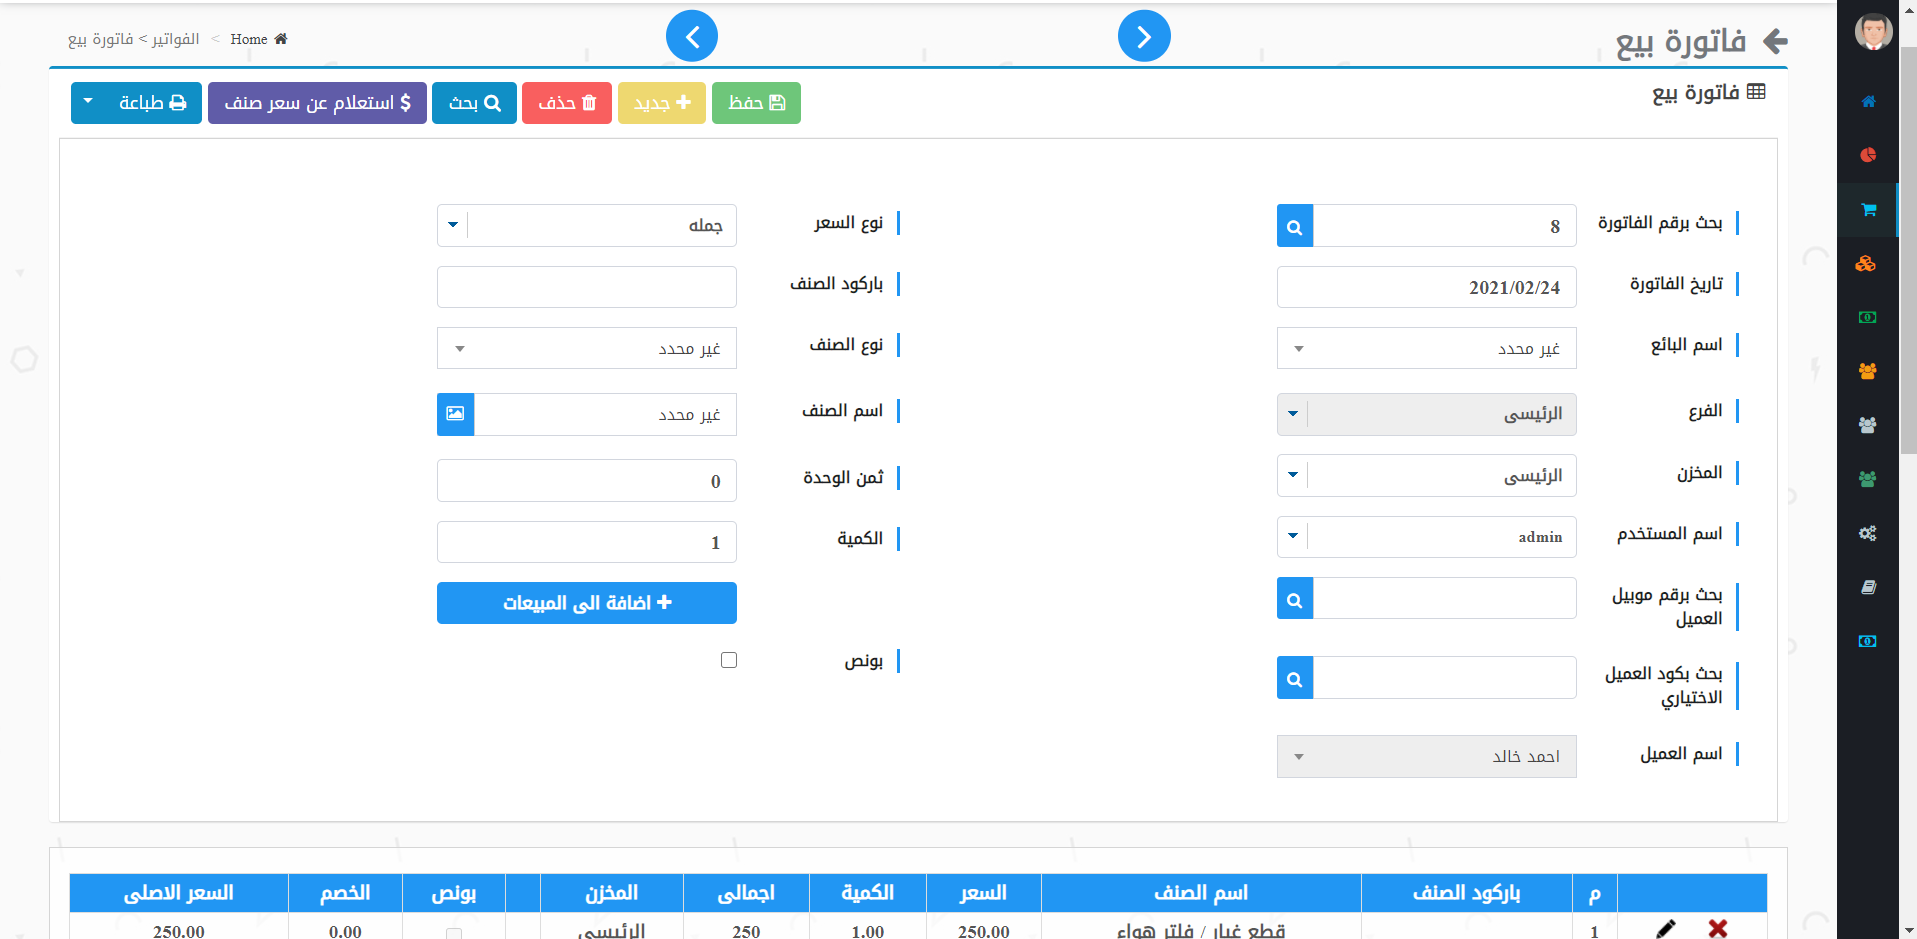
Task: Click the search icon next to invoice number
Action: [1295, 227]
